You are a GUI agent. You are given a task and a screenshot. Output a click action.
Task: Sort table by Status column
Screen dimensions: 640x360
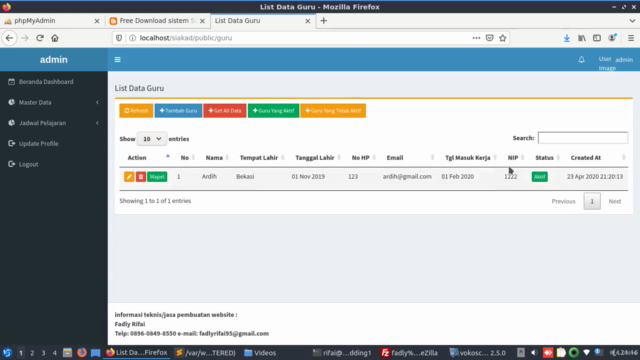click(x=544, y=158)
